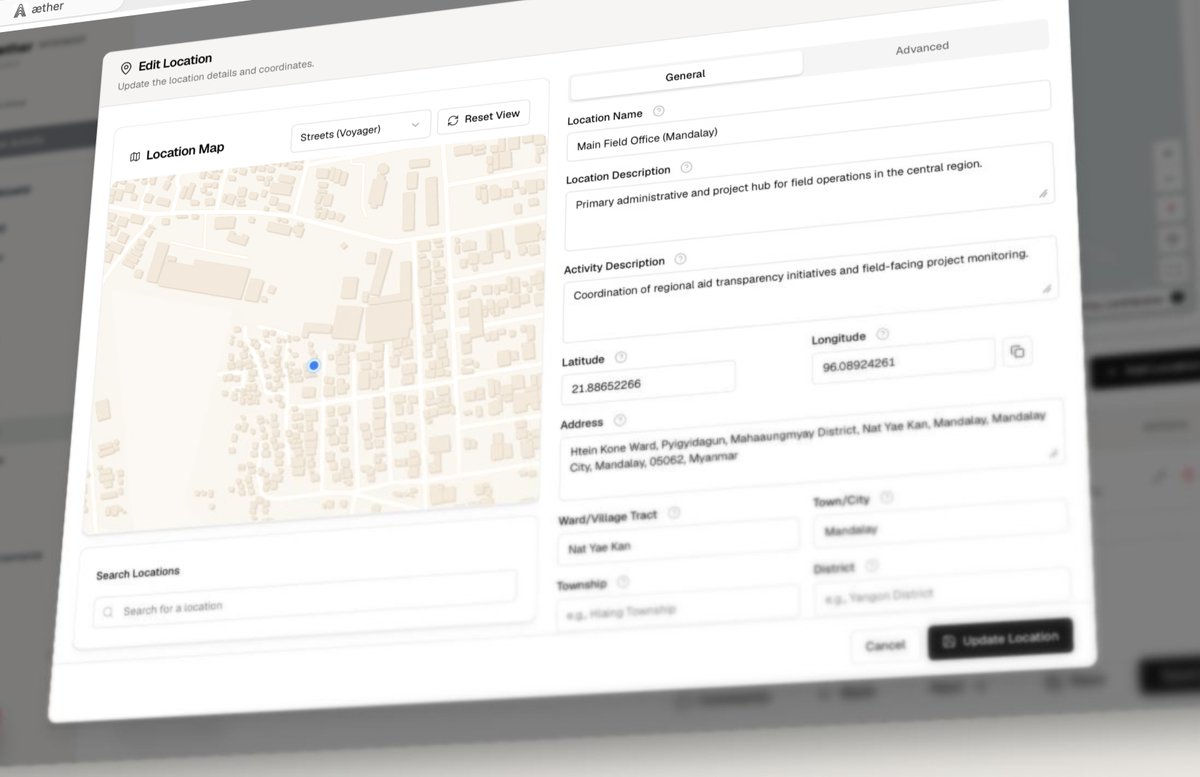
Task: Click the Update Location button
Action: [x=1000, y=639]
